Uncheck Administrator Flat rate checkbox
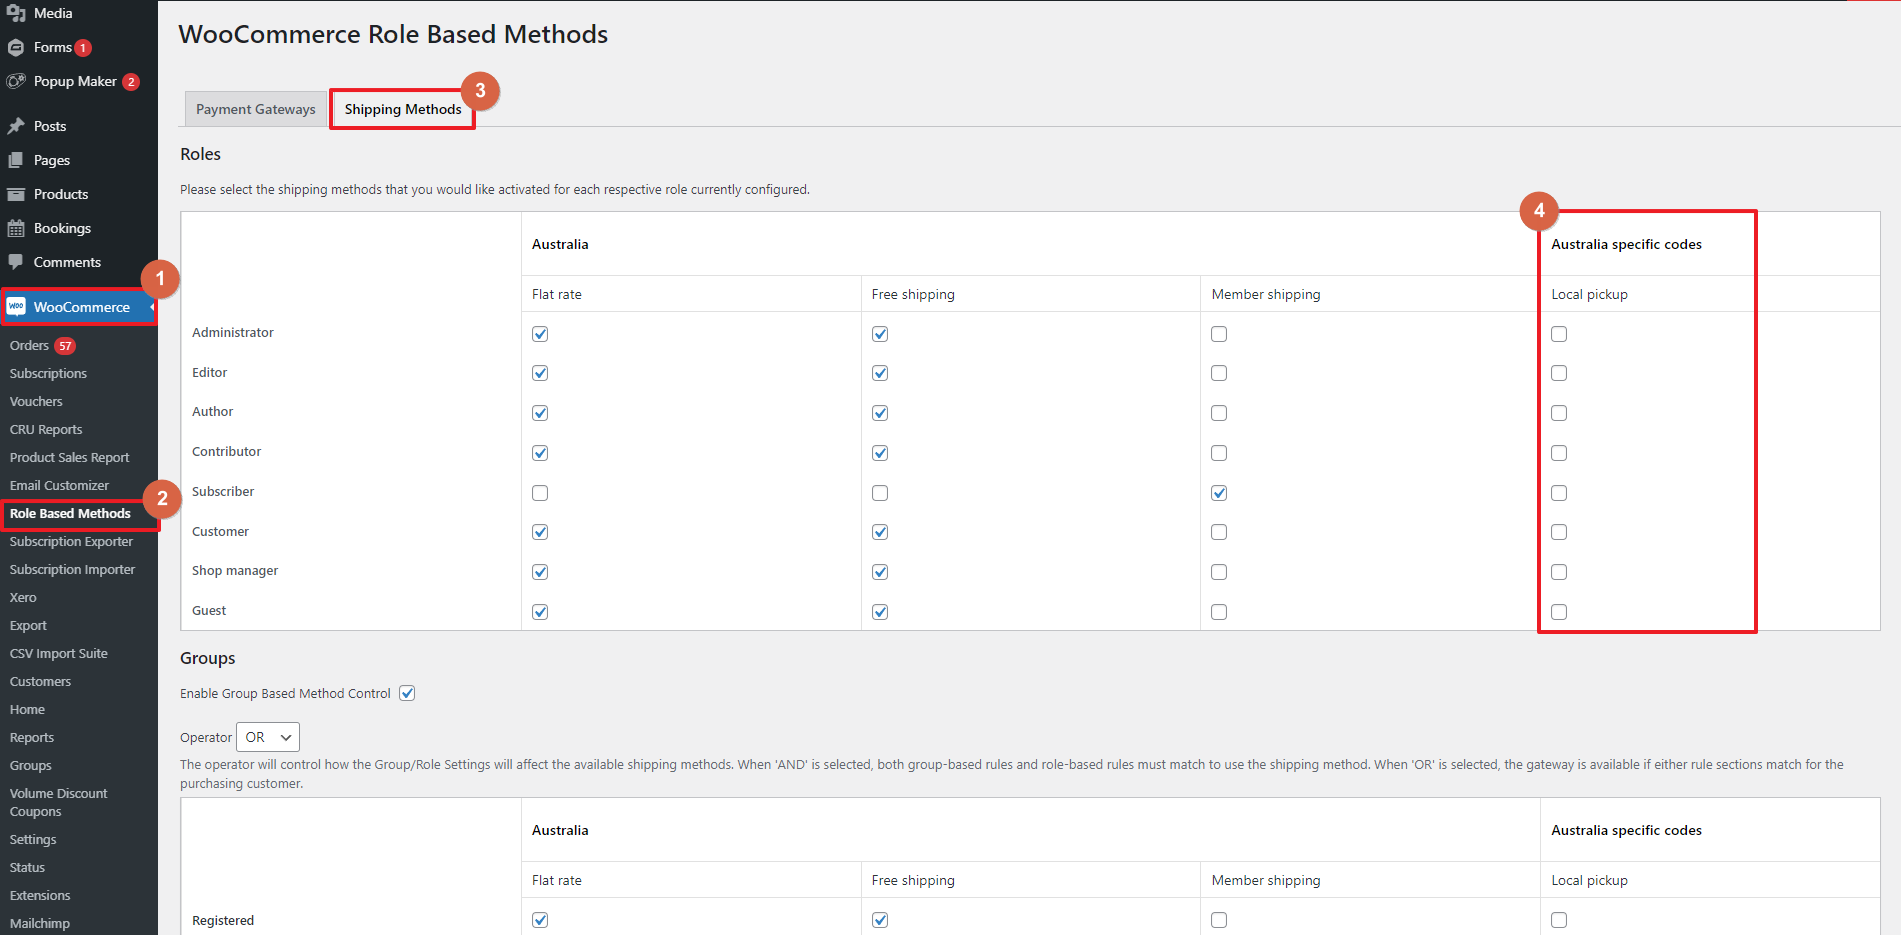 [x=540, y=334]
